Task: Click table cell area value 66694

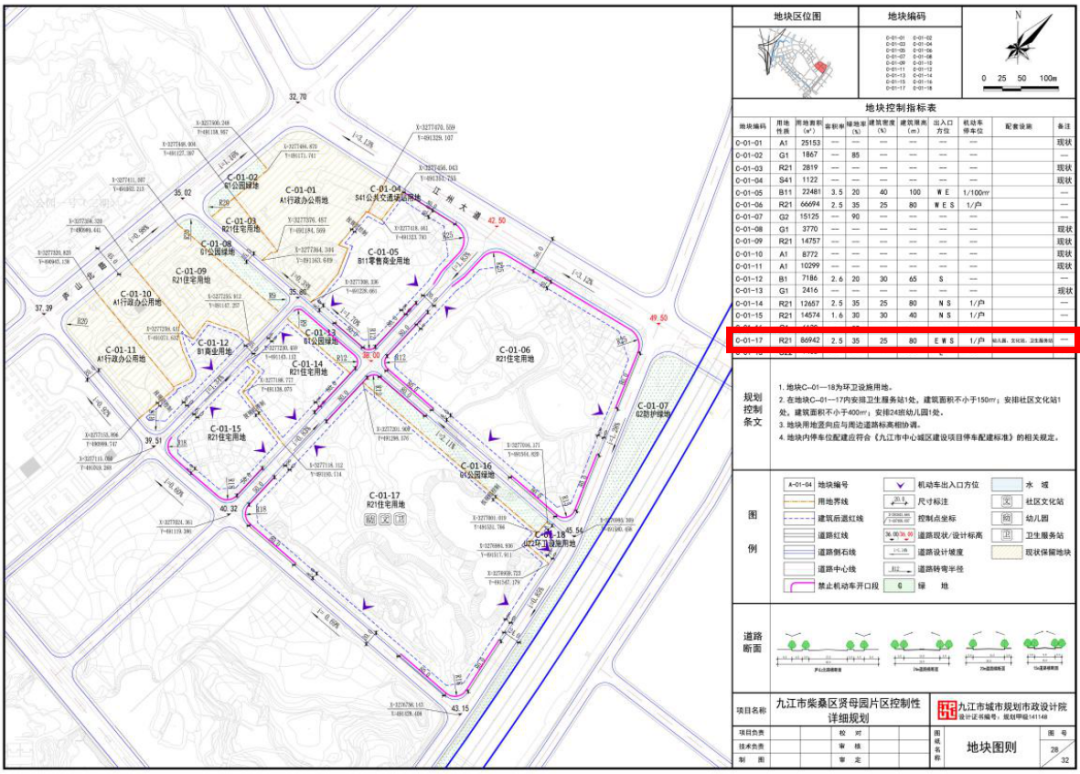Action: pyautogui.click(x=809, y=205)
